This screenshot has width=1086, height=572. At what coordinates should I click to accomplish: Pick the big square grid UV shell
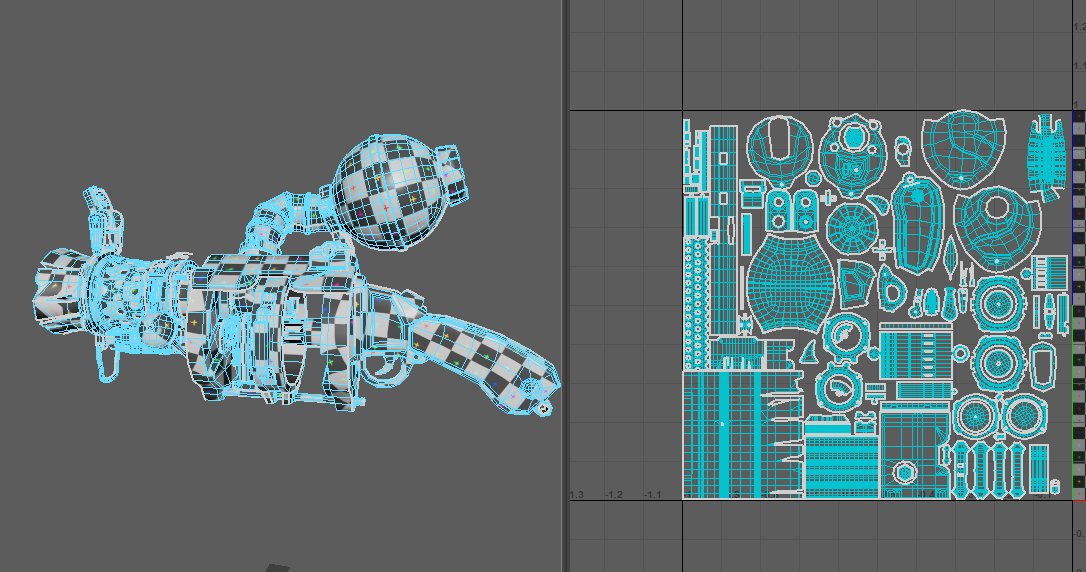click(x=743, y=435)
